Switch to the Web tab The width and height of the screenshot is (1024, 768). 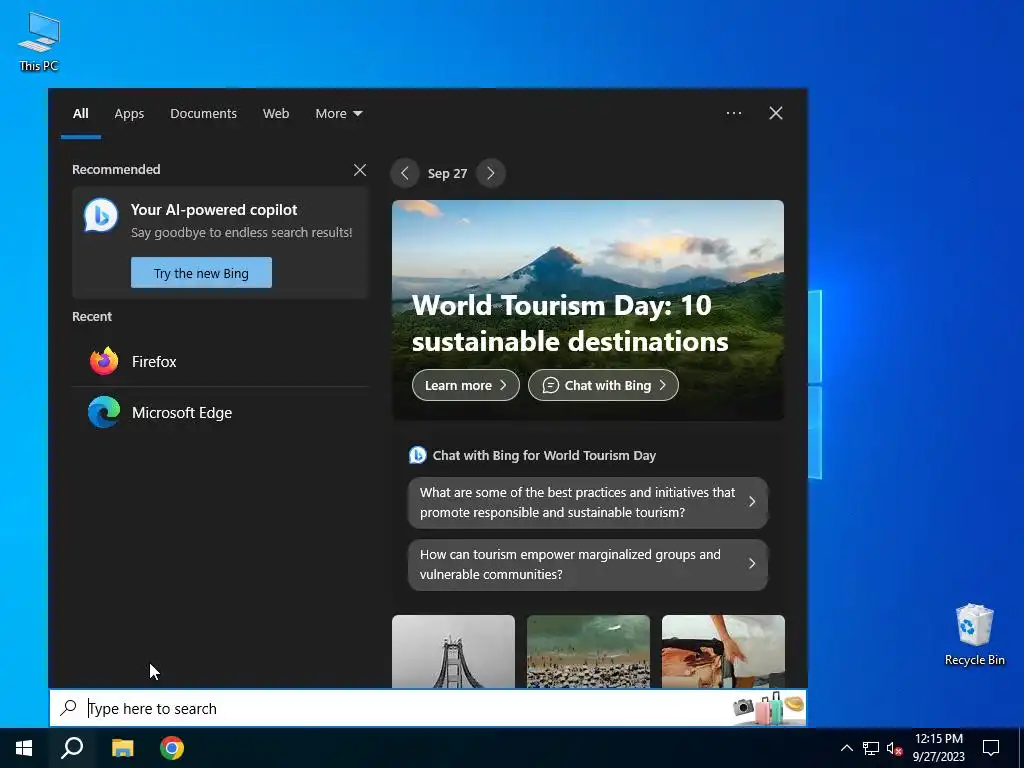[x=276, y=114]
